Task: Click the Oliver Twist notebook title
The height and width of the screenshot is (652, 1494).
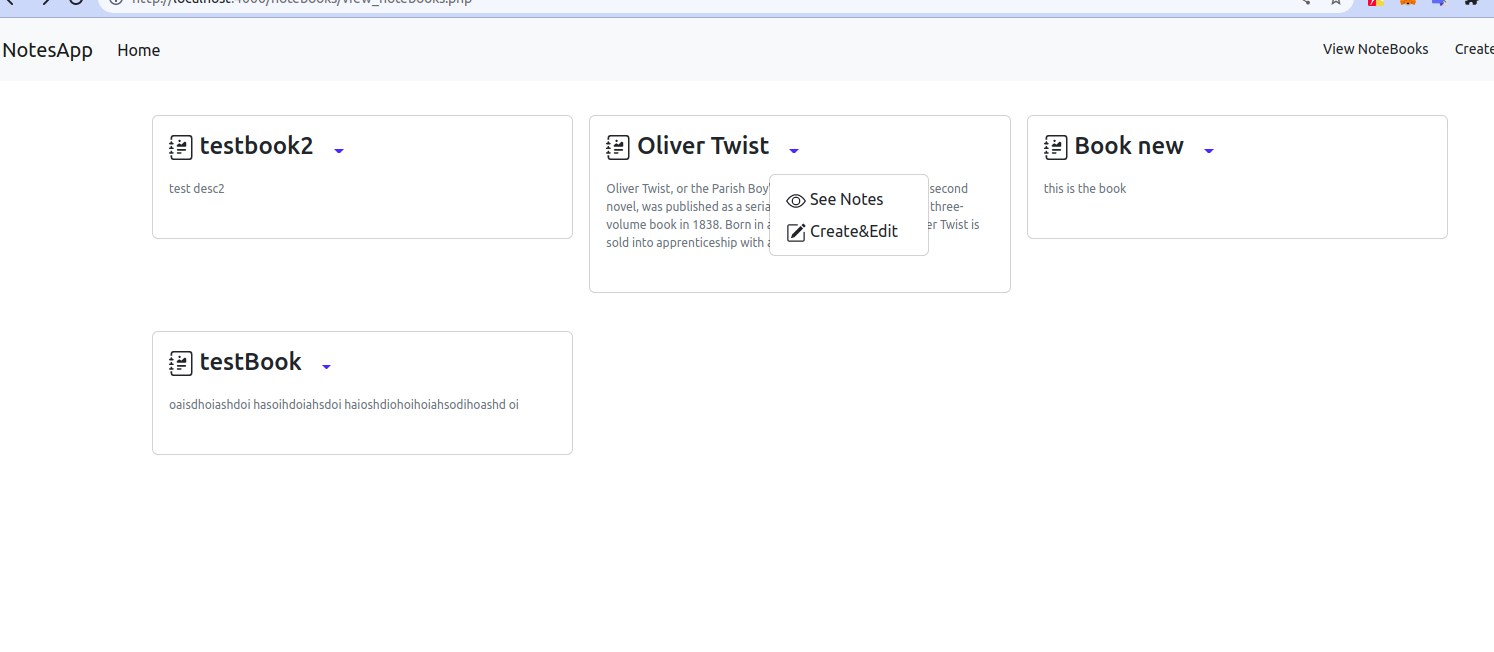Action: (703, 146)
